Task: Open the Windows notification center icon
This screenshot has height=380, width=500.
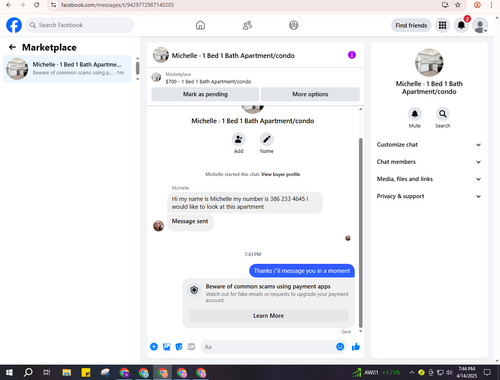Action: tap(487, 372)
